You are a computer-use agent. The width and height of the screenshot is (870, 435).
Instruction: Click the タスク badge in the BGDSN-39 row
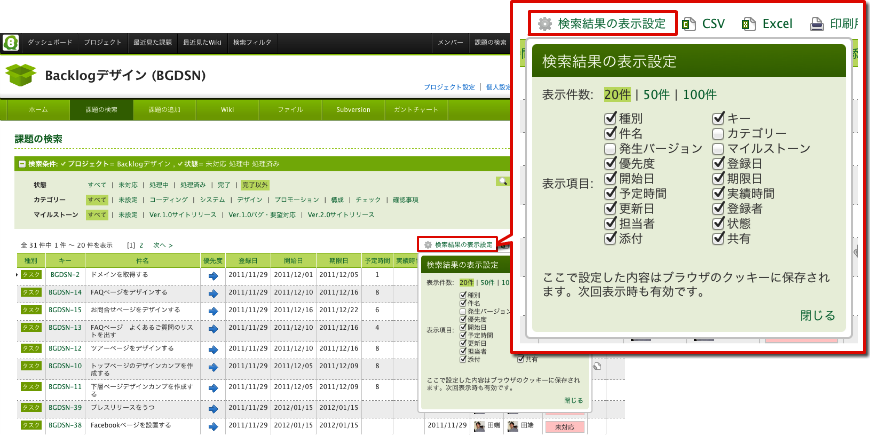(x=31, y=408)
